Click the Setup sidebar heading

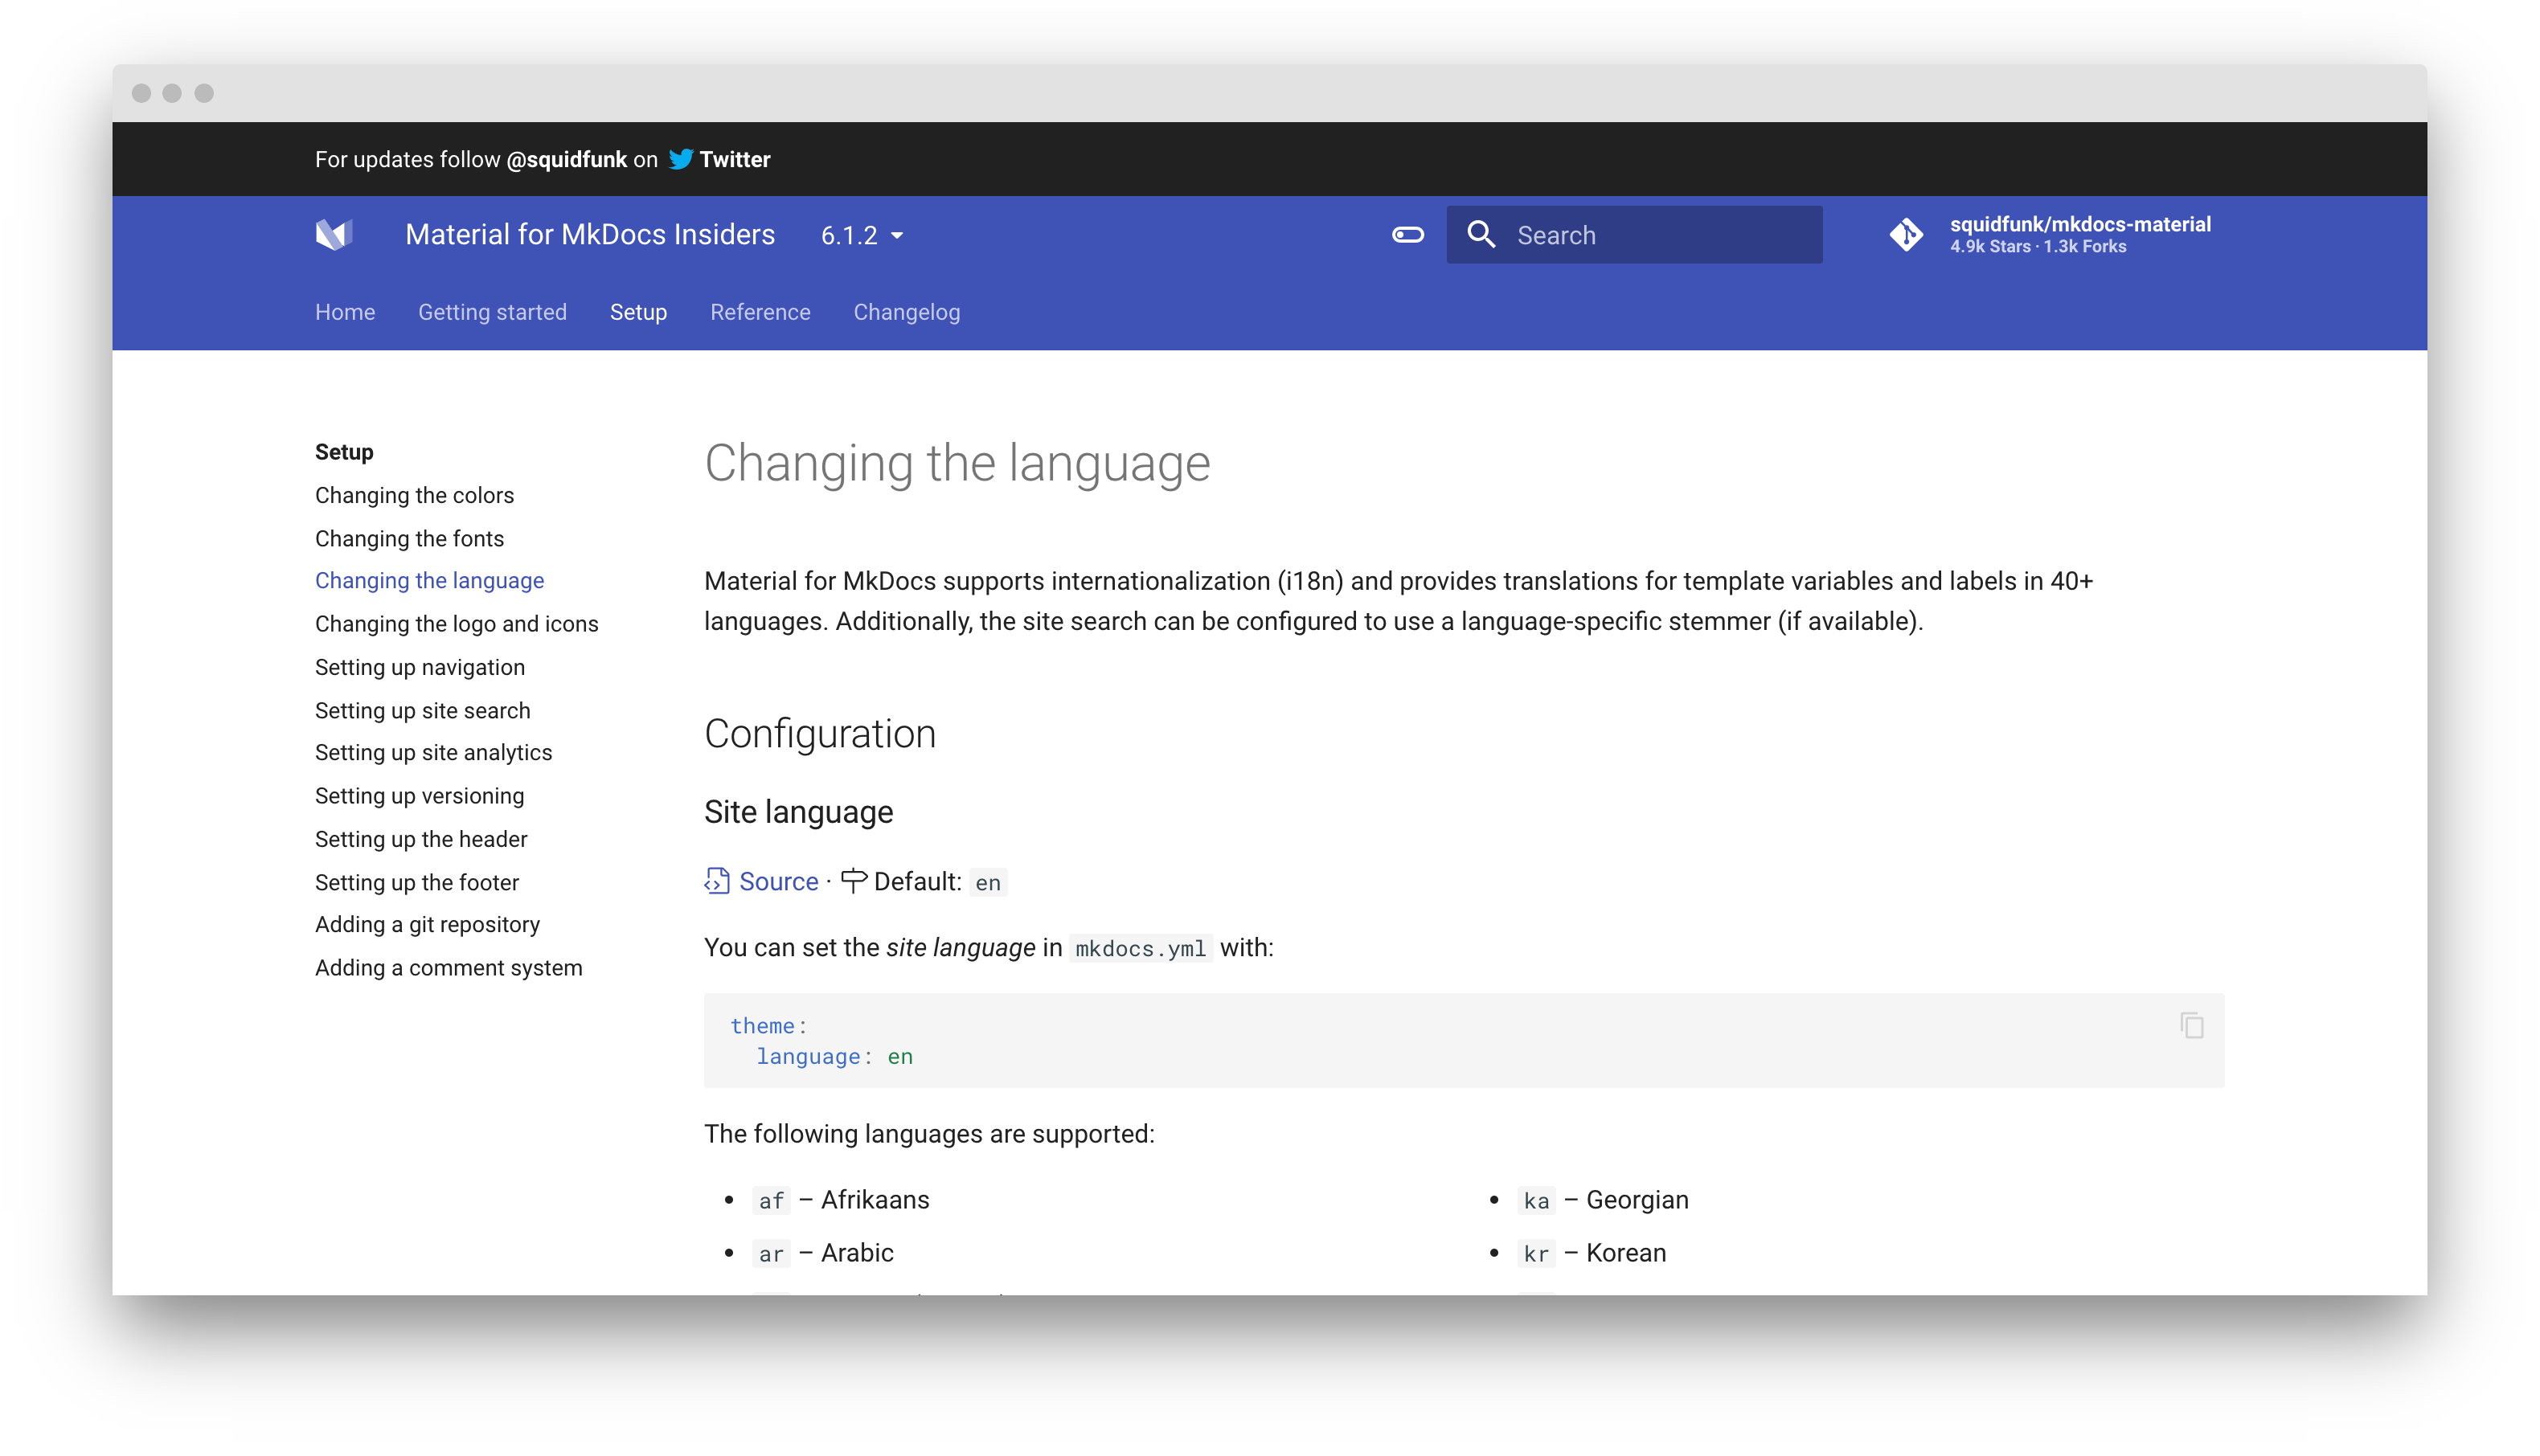343,452
